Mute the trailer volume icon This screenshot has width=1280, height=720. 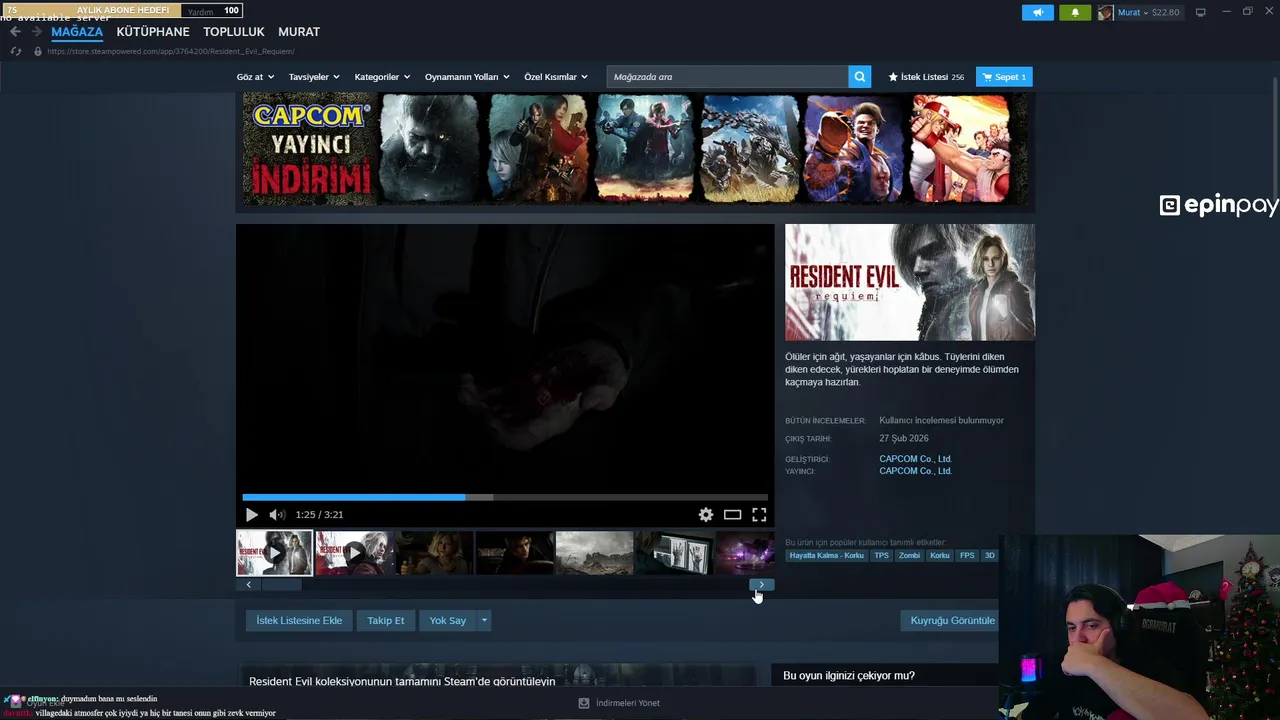[x=277, y=515]
